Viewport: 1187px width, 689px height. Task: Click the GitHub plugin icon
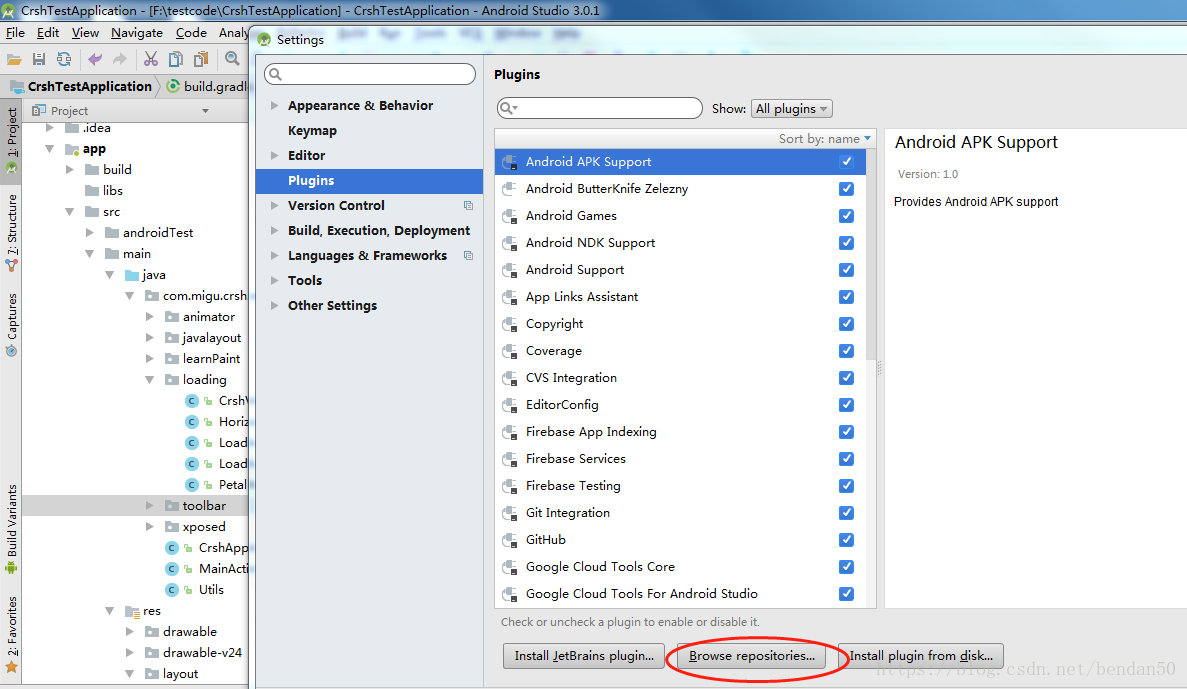click(x=509, y=540)
